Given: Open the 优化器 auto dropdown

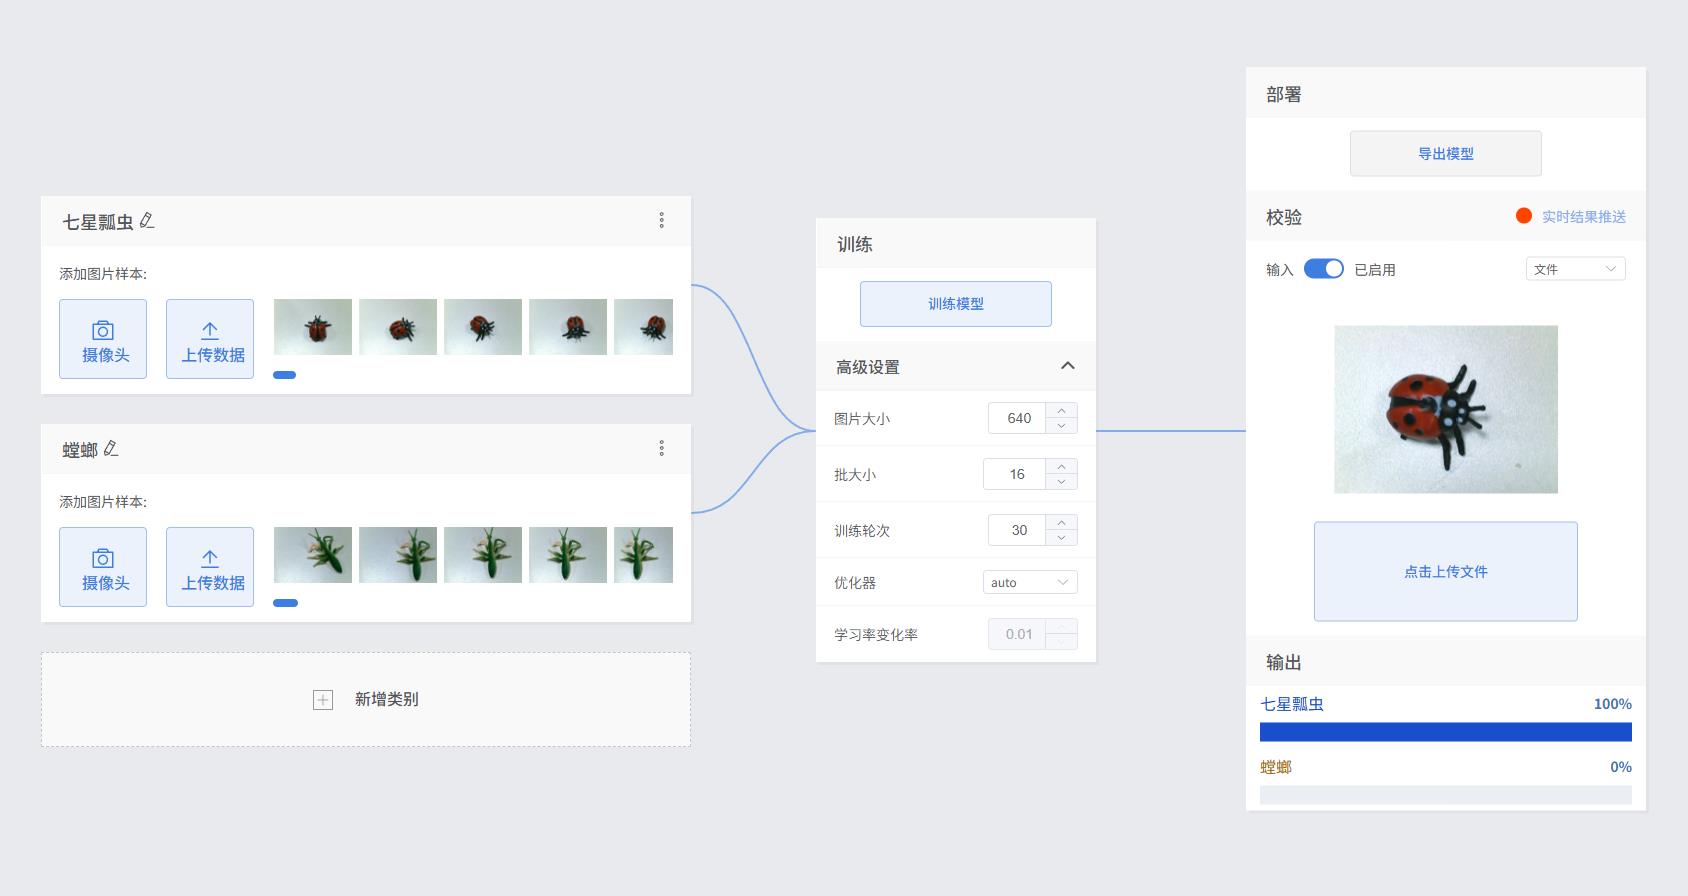Looking at the screenshot, I should pos(1029,582).
